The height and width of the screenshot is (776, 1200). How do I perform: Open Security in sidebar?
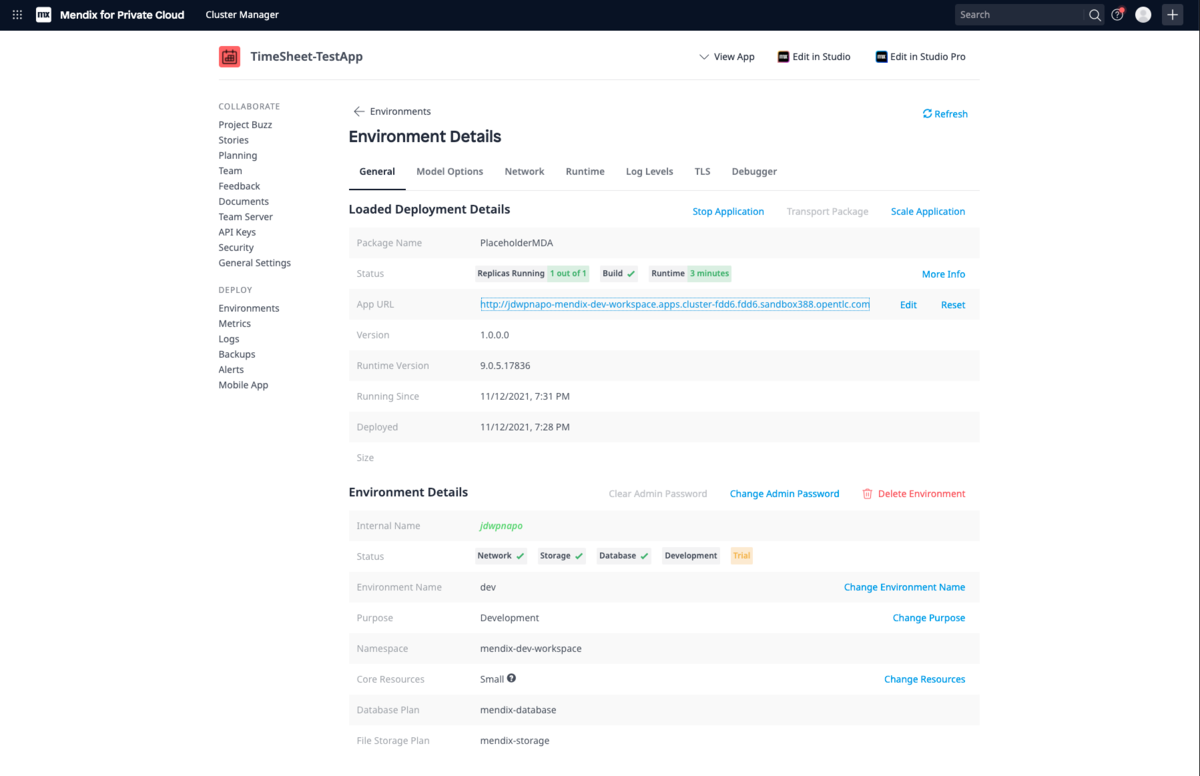pos(236,247)
